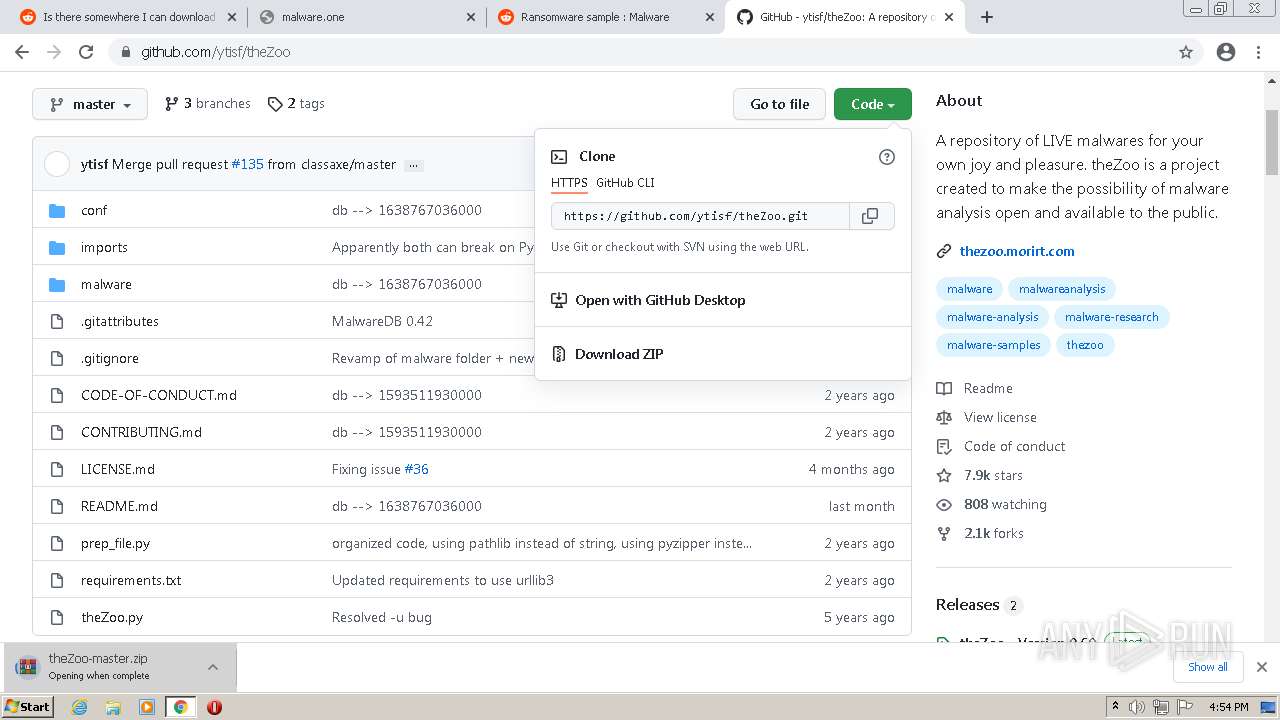1280x720 pixels.
Task: Open File Explorer from taskbar
Action: [x=113, y=707]
